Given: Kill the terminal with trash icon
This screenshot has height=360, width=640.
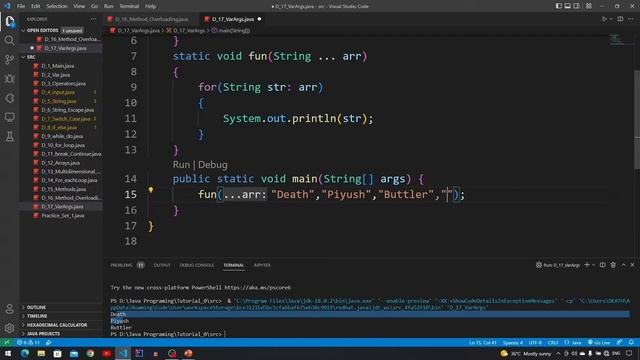Looking at the screenshot, I should (x=613, y=265).
